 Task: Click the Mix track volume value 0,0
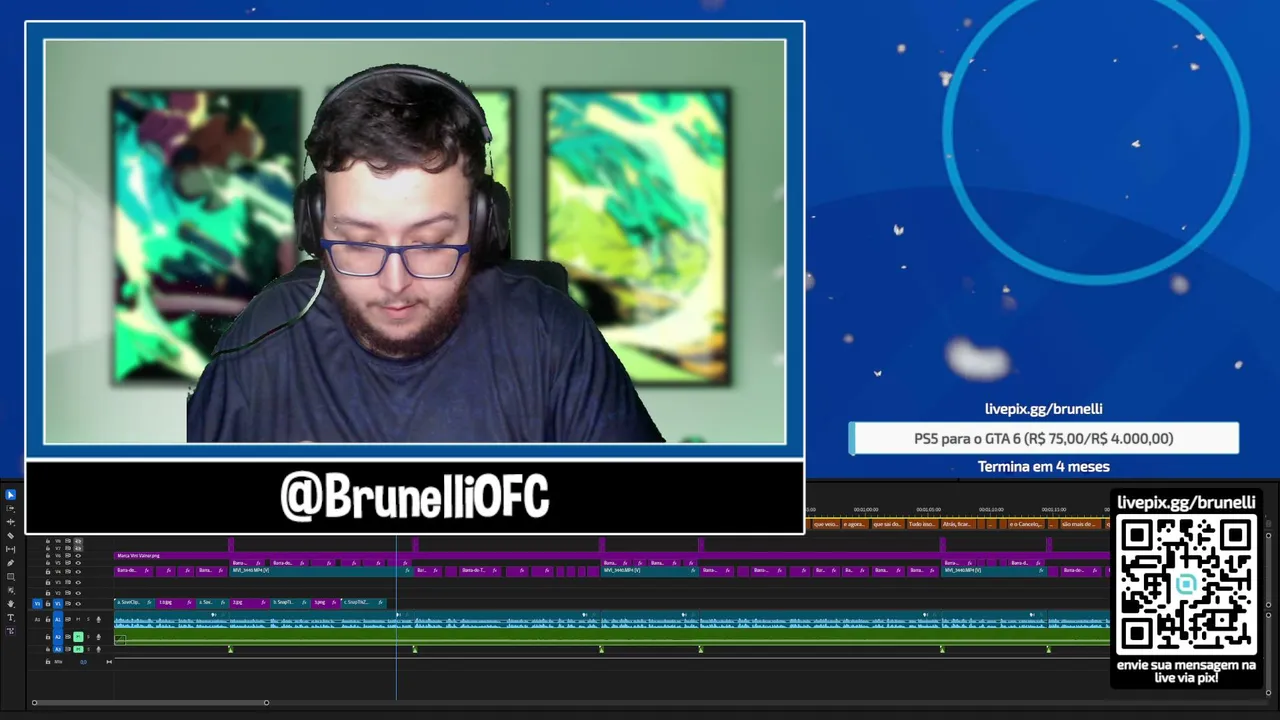83,662
